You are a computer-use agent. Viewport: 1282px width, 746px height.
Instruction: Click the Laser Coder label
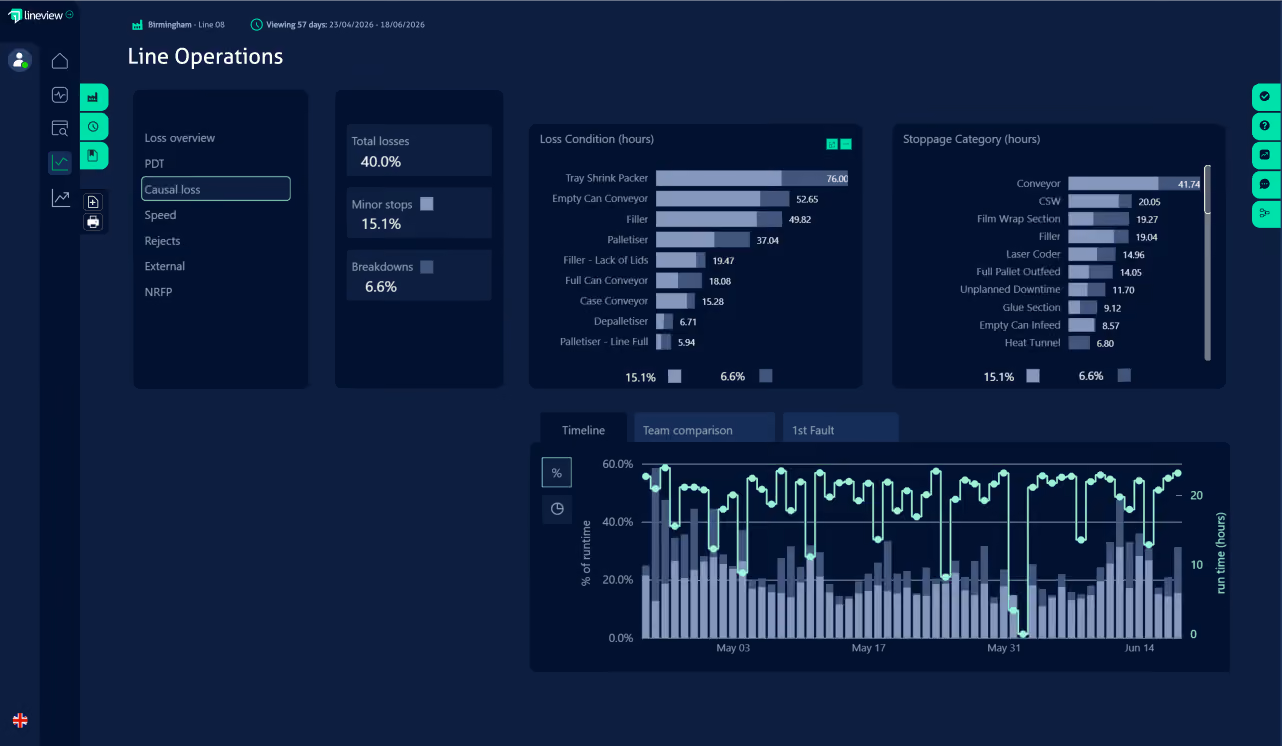[x=1033, y=254]
